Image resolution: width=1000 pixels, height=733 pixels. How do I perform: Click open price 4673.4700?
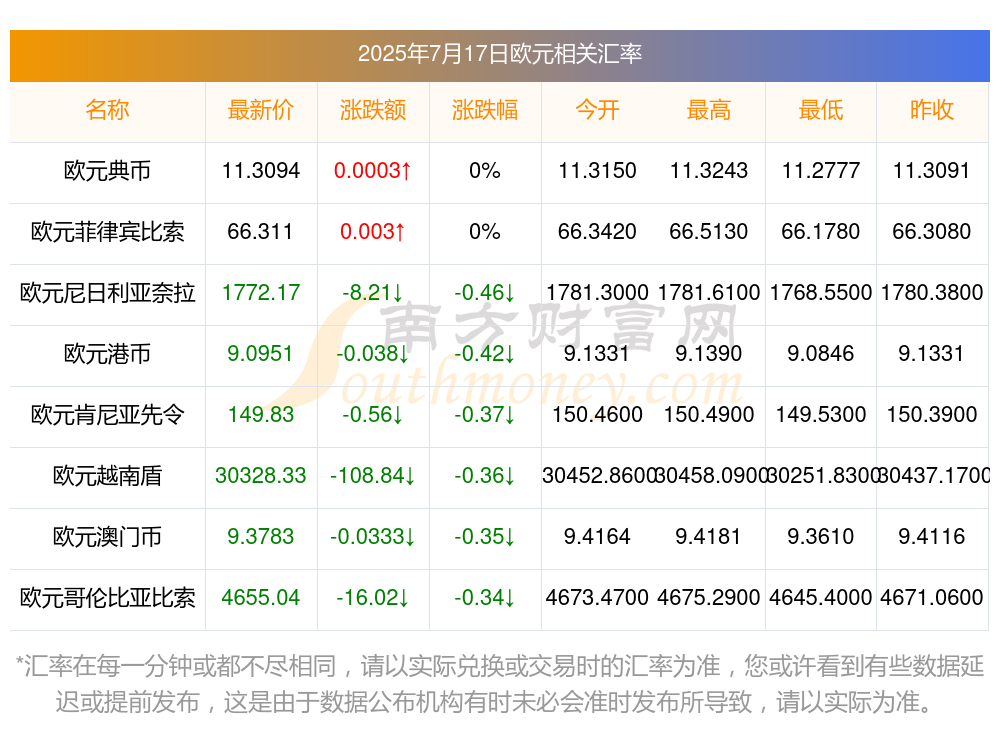click(x=597, y=598)
